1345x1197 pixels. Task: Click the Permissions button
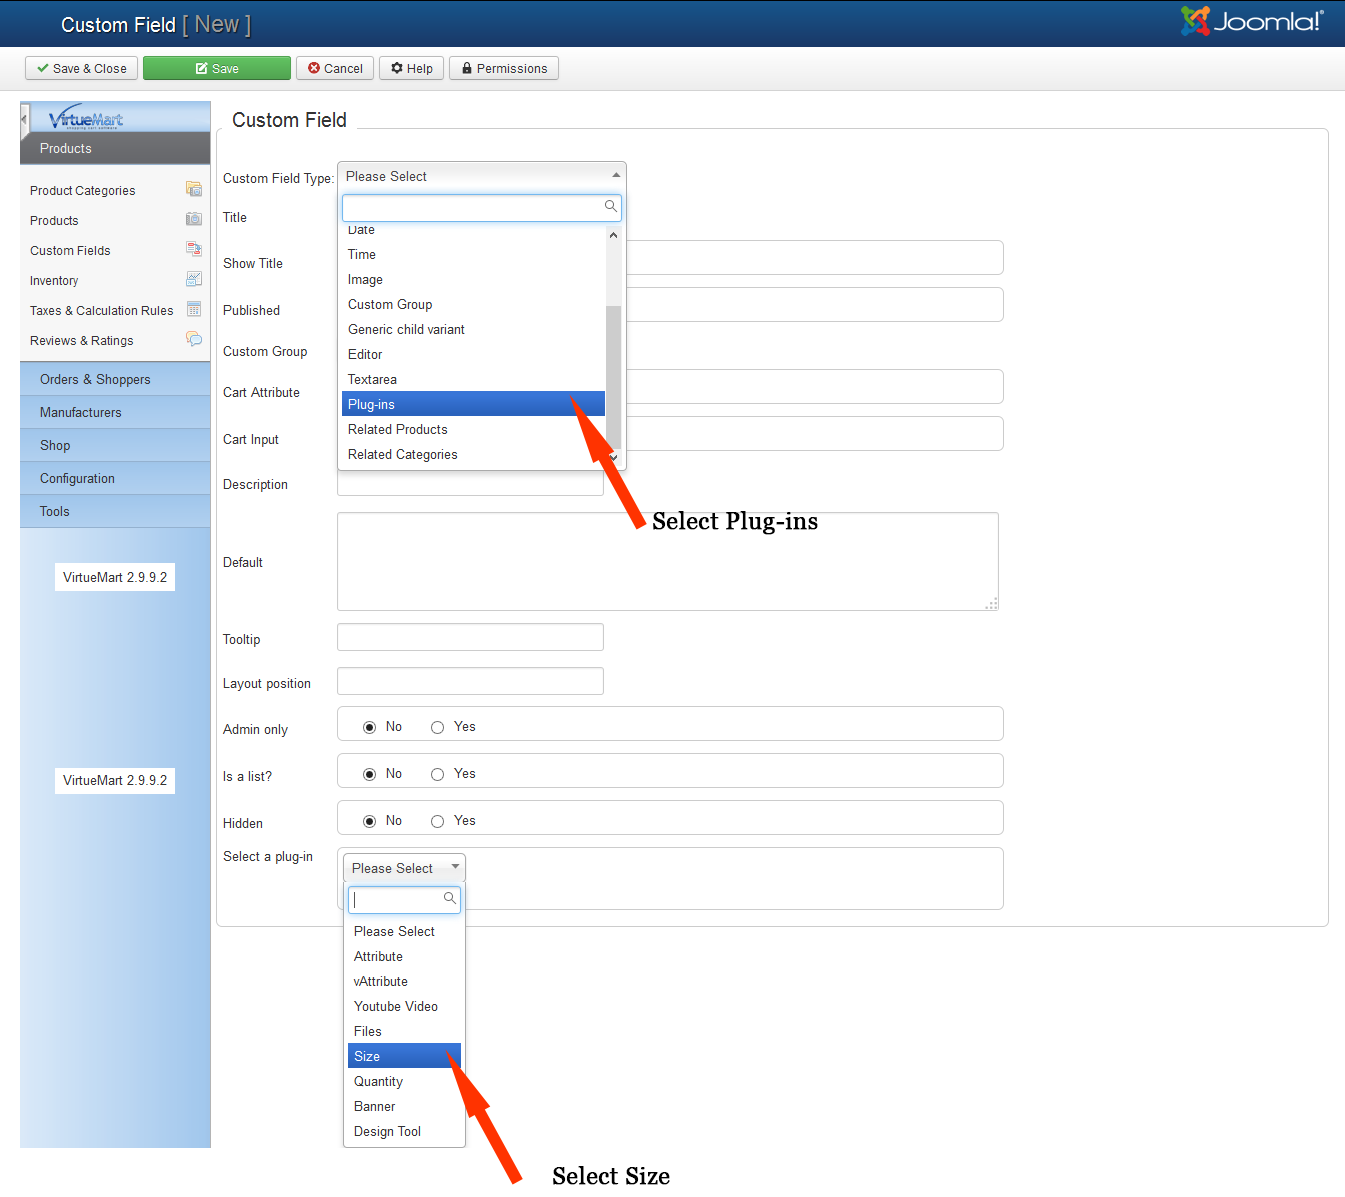(x=504, y=68)
